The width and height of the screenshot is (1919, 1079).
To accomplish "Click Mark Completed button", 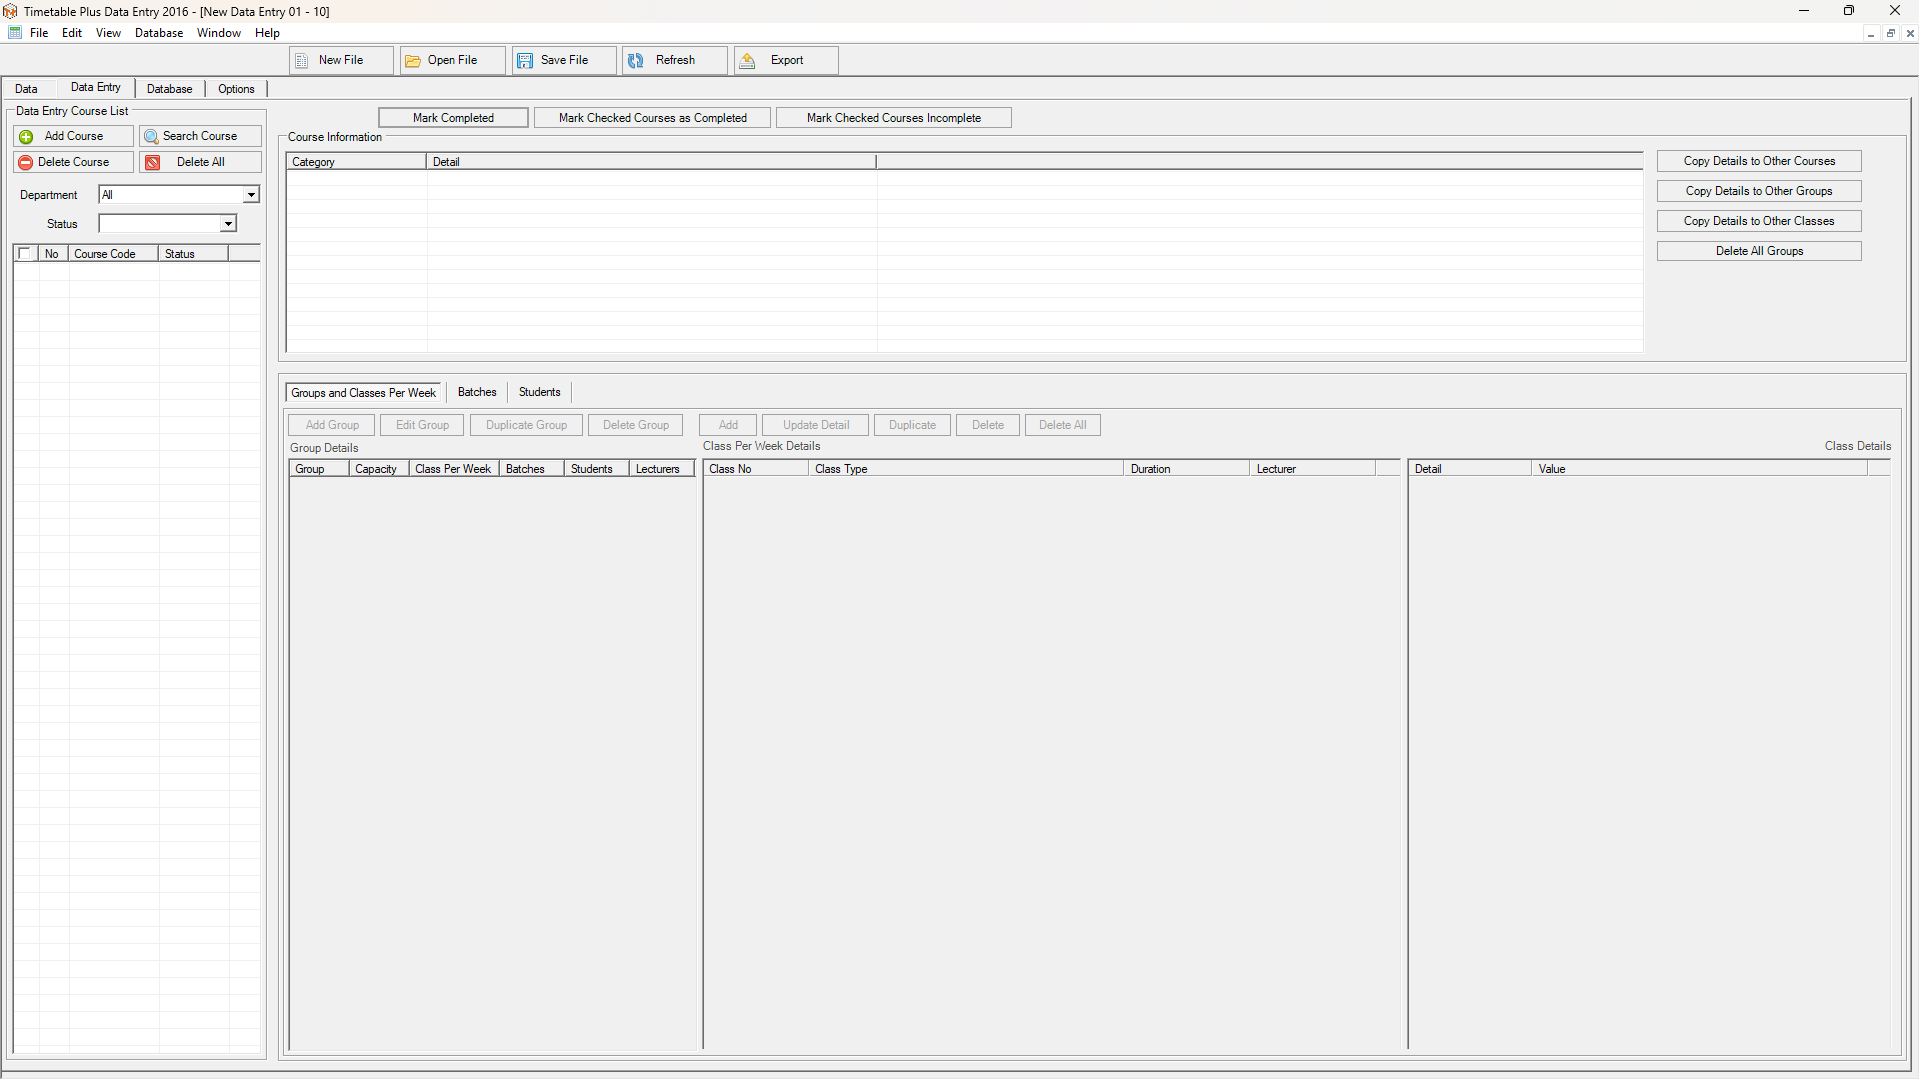I will click(x=453, y=118).
